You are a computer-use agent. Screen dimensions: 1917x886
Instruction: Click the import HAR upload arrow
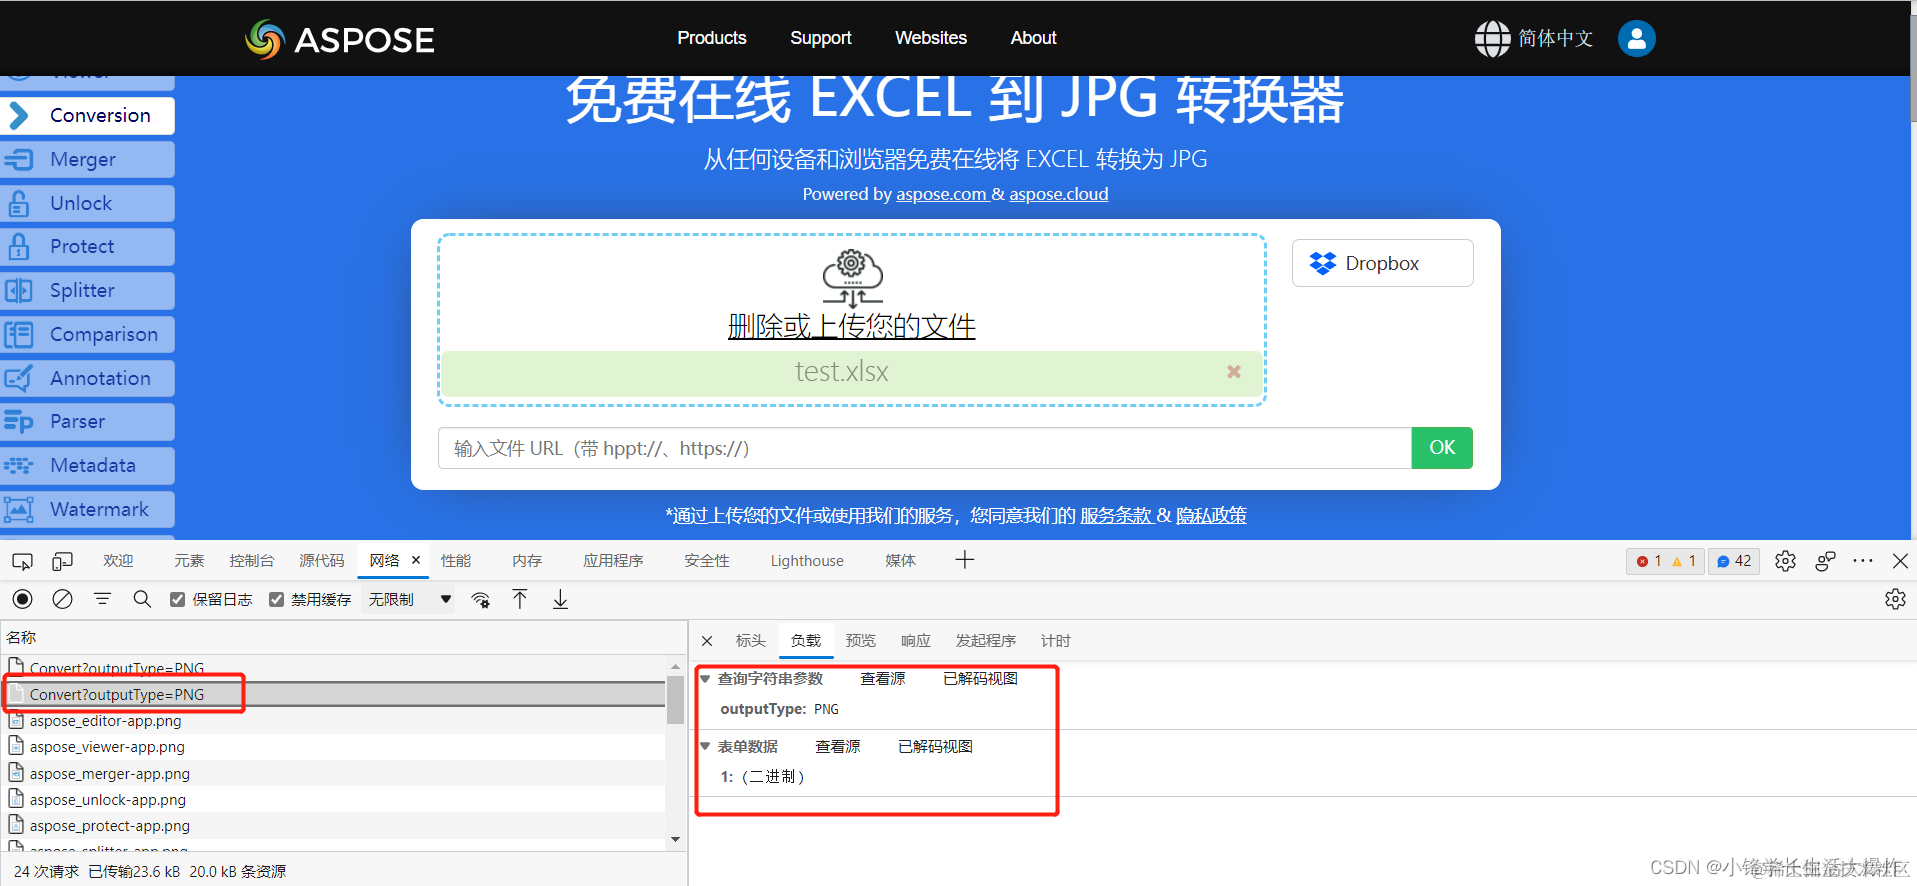pos(520,599)
